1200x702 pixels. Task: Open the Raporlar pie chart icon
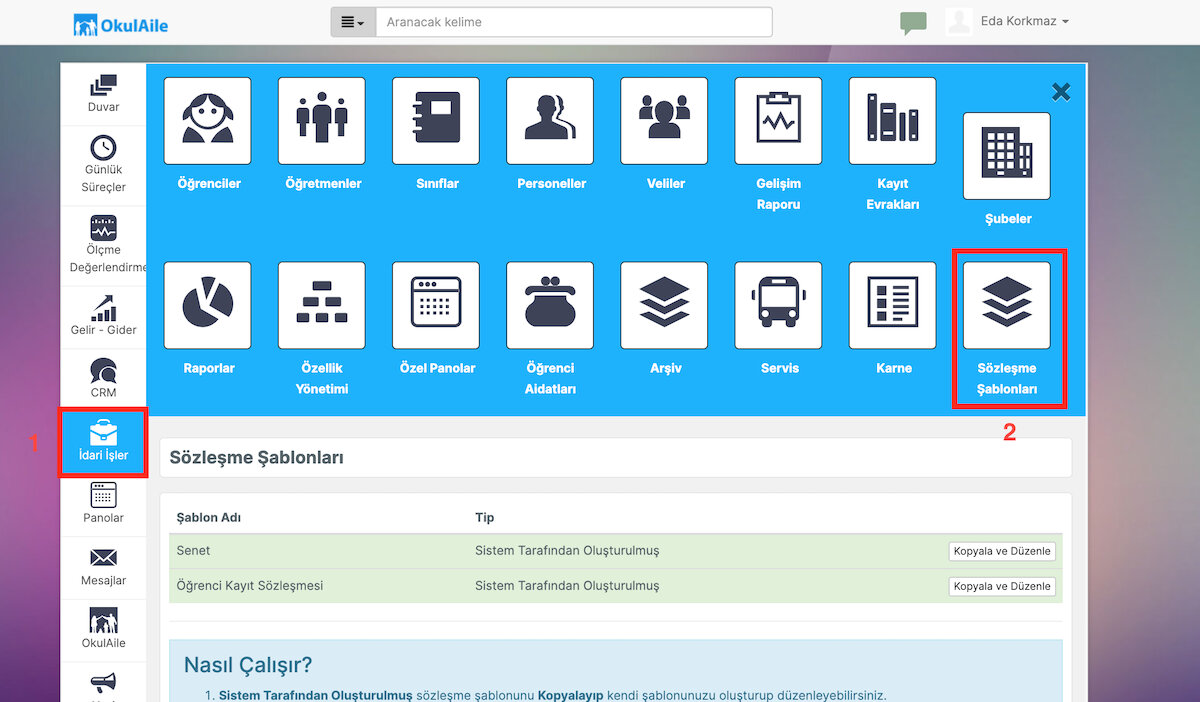tap(208, 305)
